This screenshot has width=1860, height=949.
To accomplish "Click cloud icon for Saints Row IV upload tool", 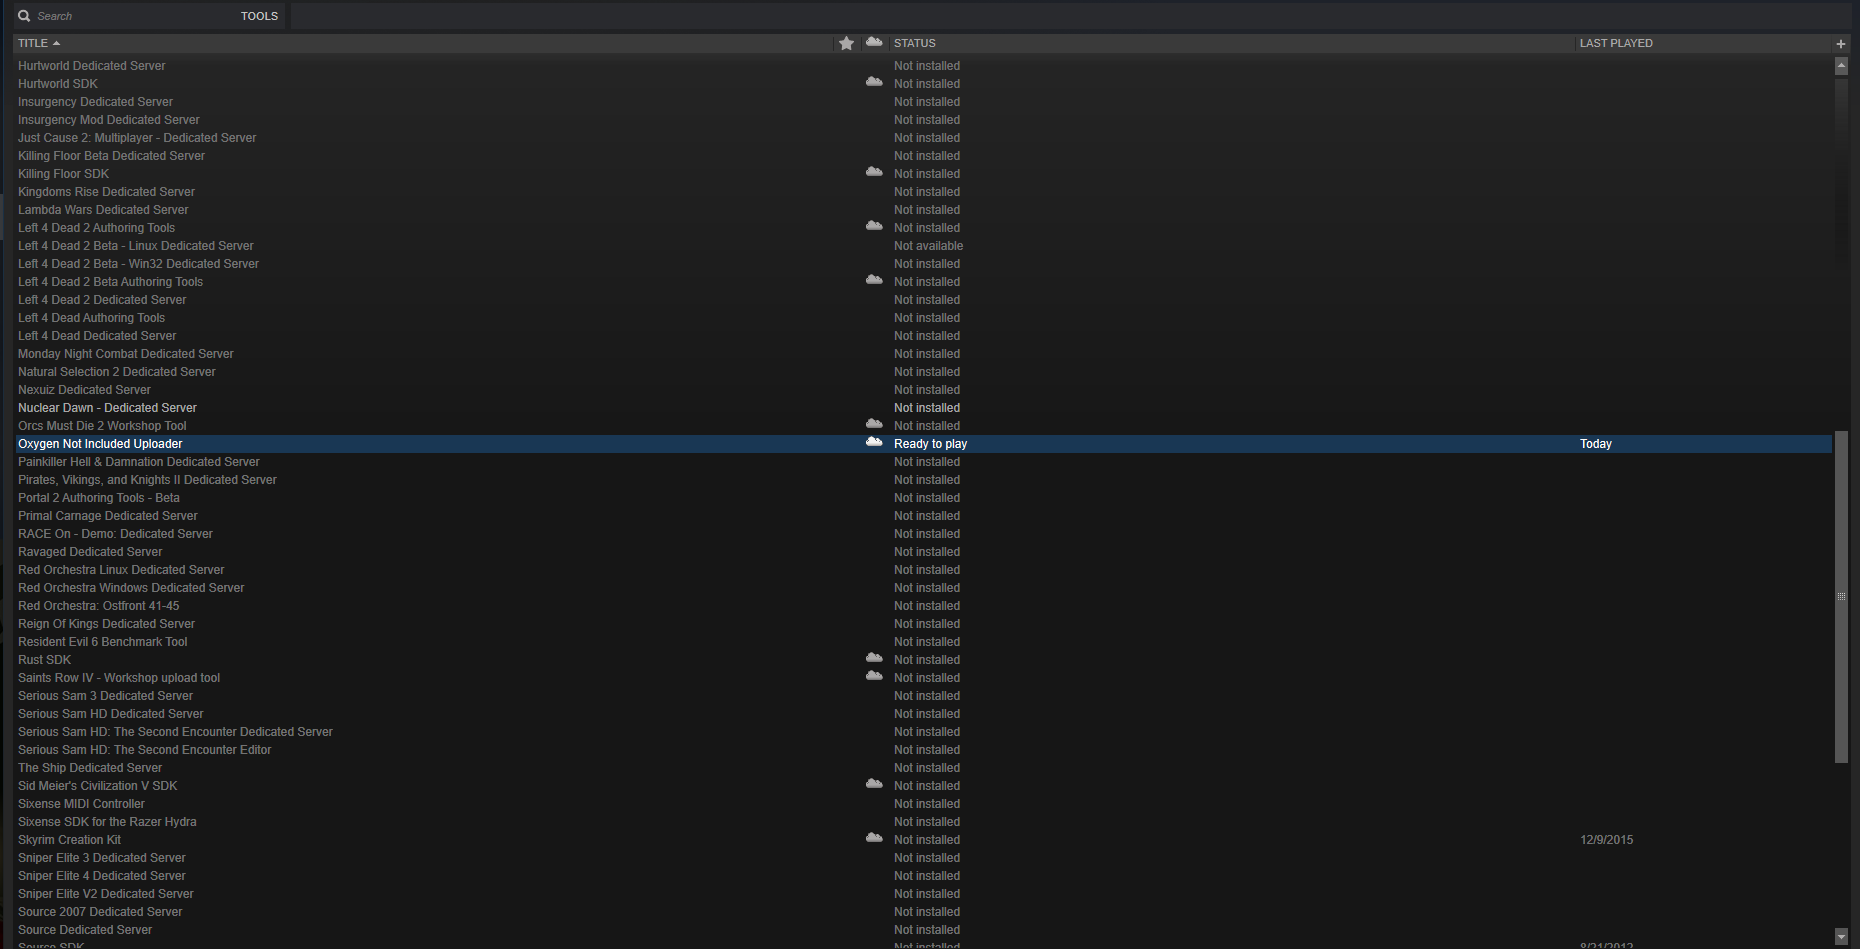I will [874, 676].
